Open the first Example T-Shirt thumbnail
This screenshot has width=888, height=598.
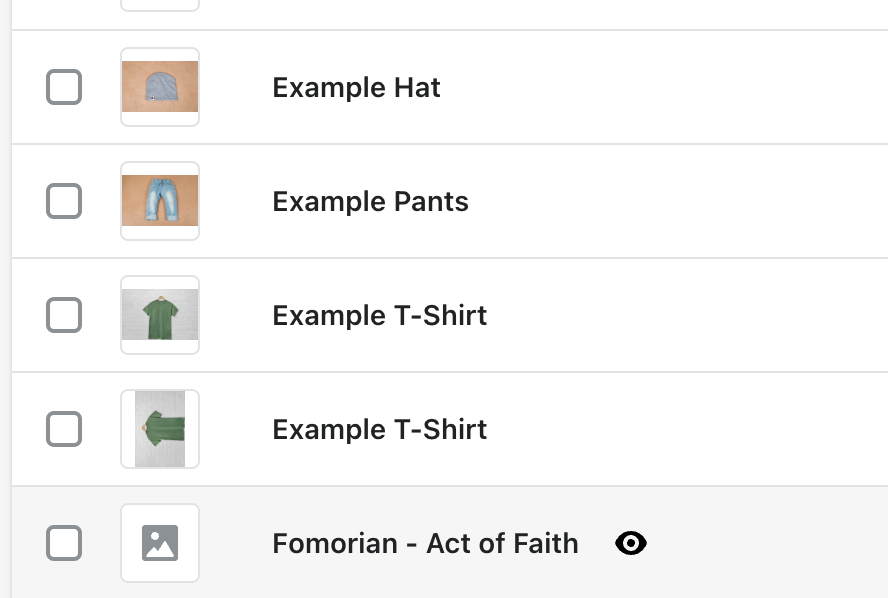pyautogui.click(x=159, y=315)
